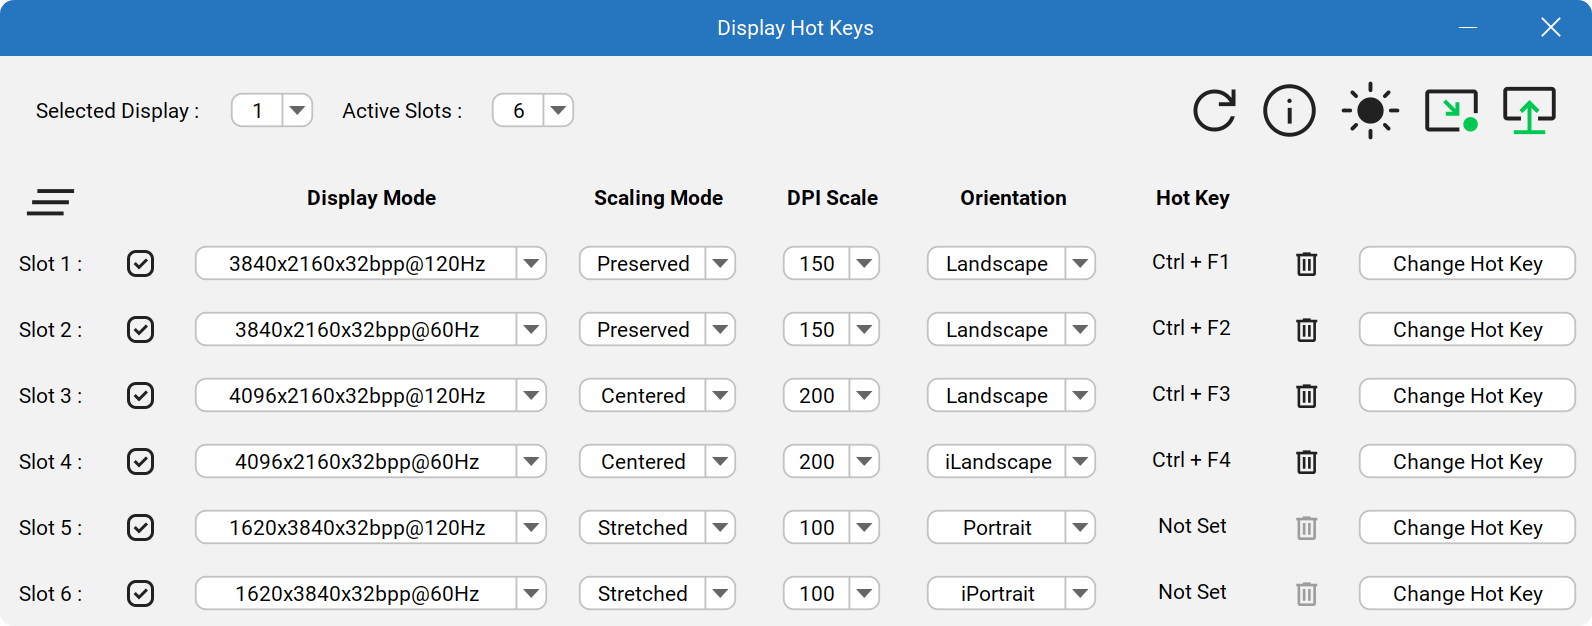
Task: Minimize the Display Hot Keys window
Action: (x=1468, y=28)
